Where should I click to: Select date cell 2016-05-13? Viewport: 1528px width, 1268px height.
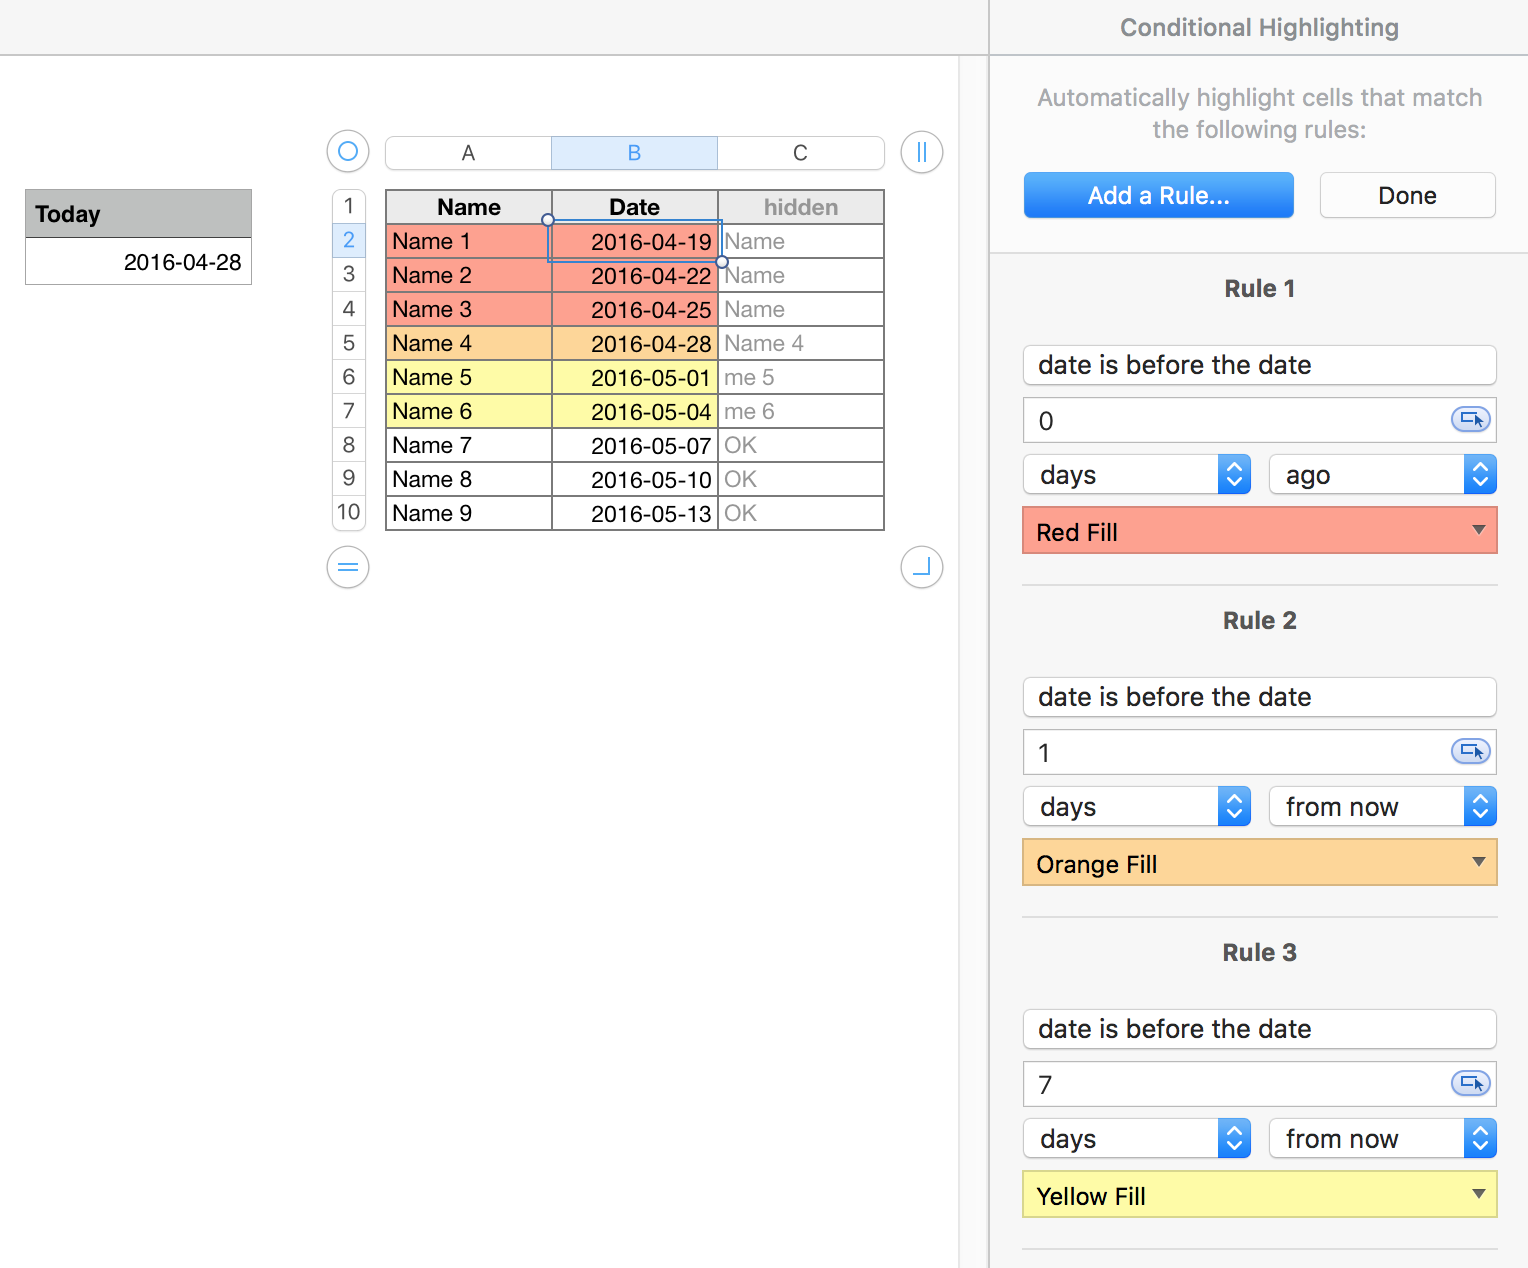[635, 513]
